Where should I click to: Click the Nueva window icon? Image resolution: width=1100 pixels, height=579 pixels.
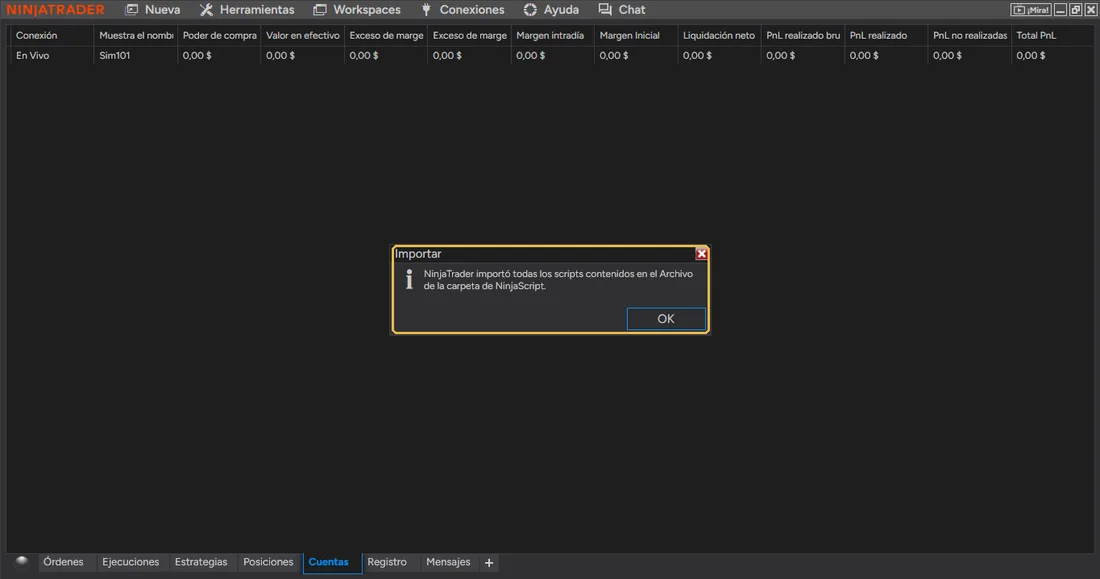tap(131, 10)
